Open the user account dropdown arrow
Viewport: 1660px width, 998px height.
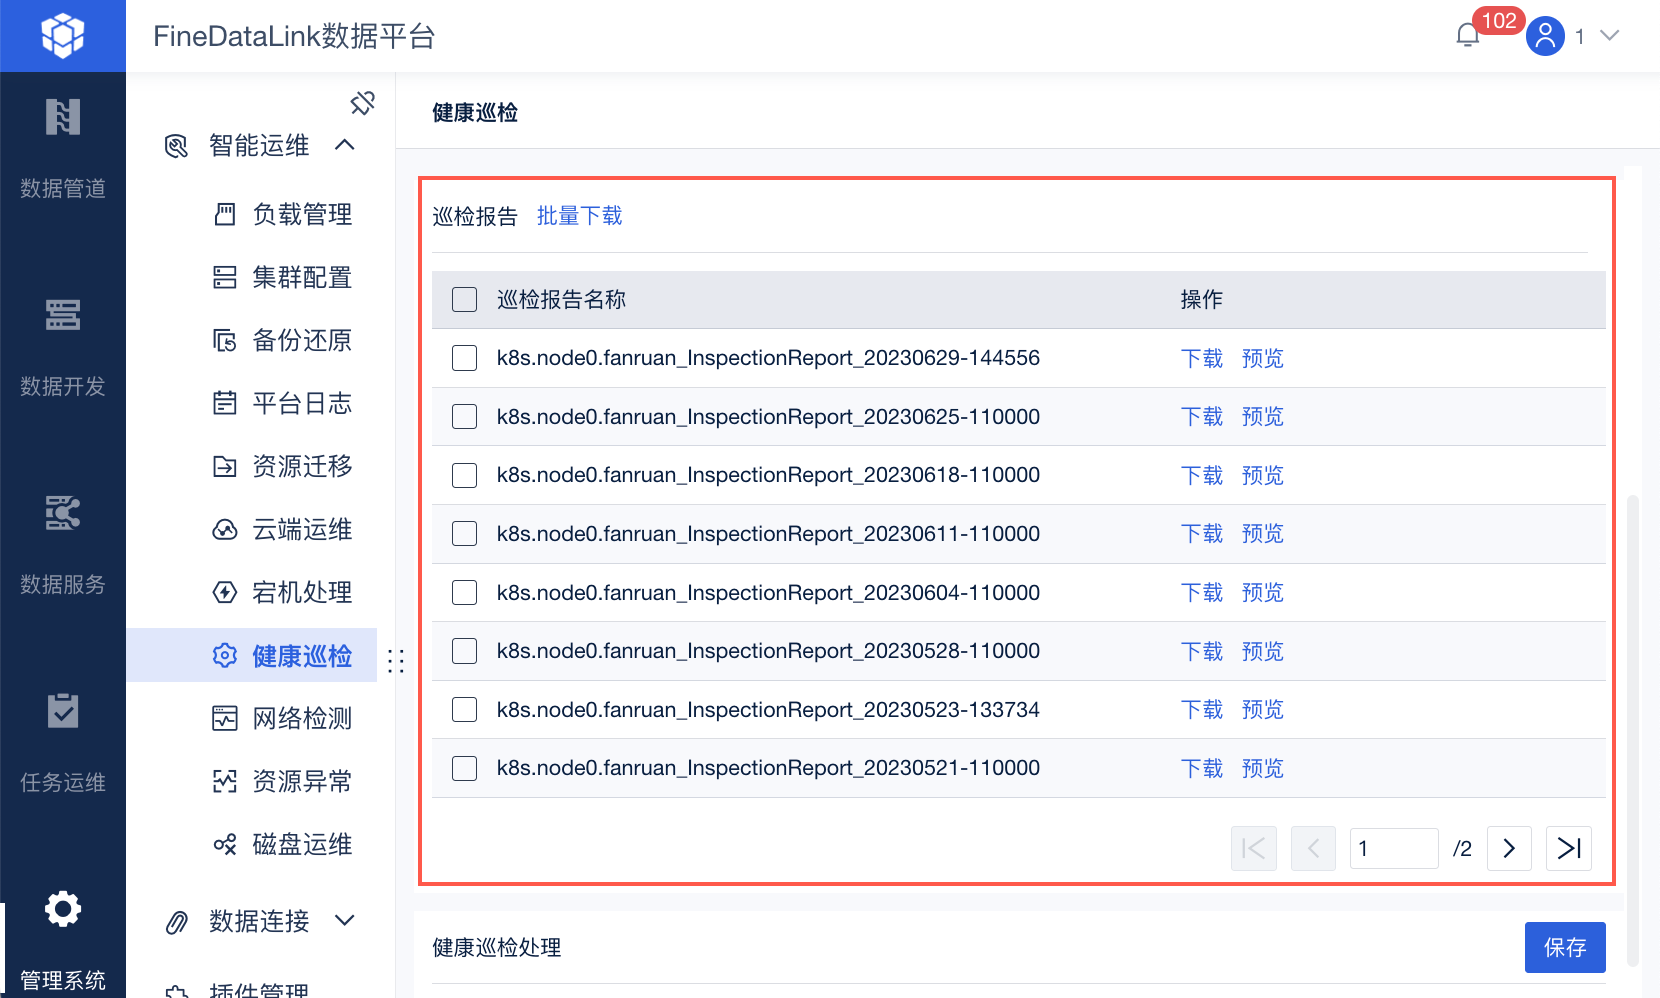pos(1609,35)
